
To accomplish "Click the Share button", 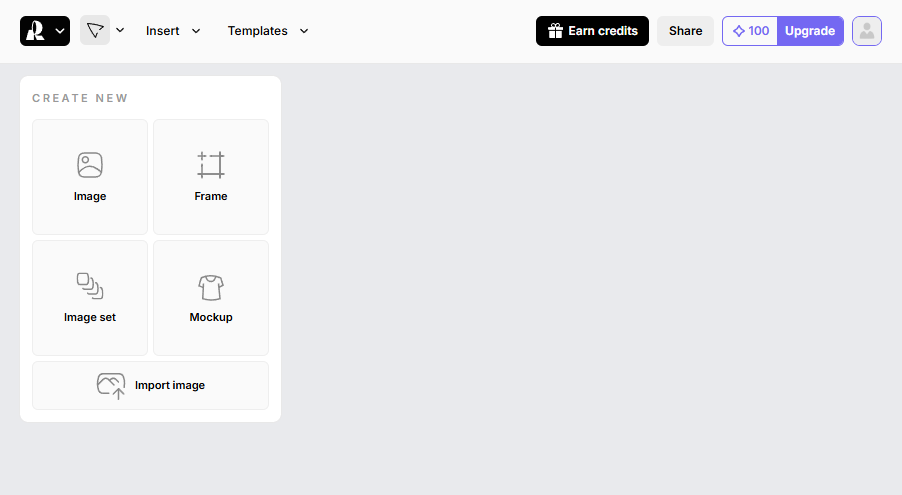I will 685,31.
